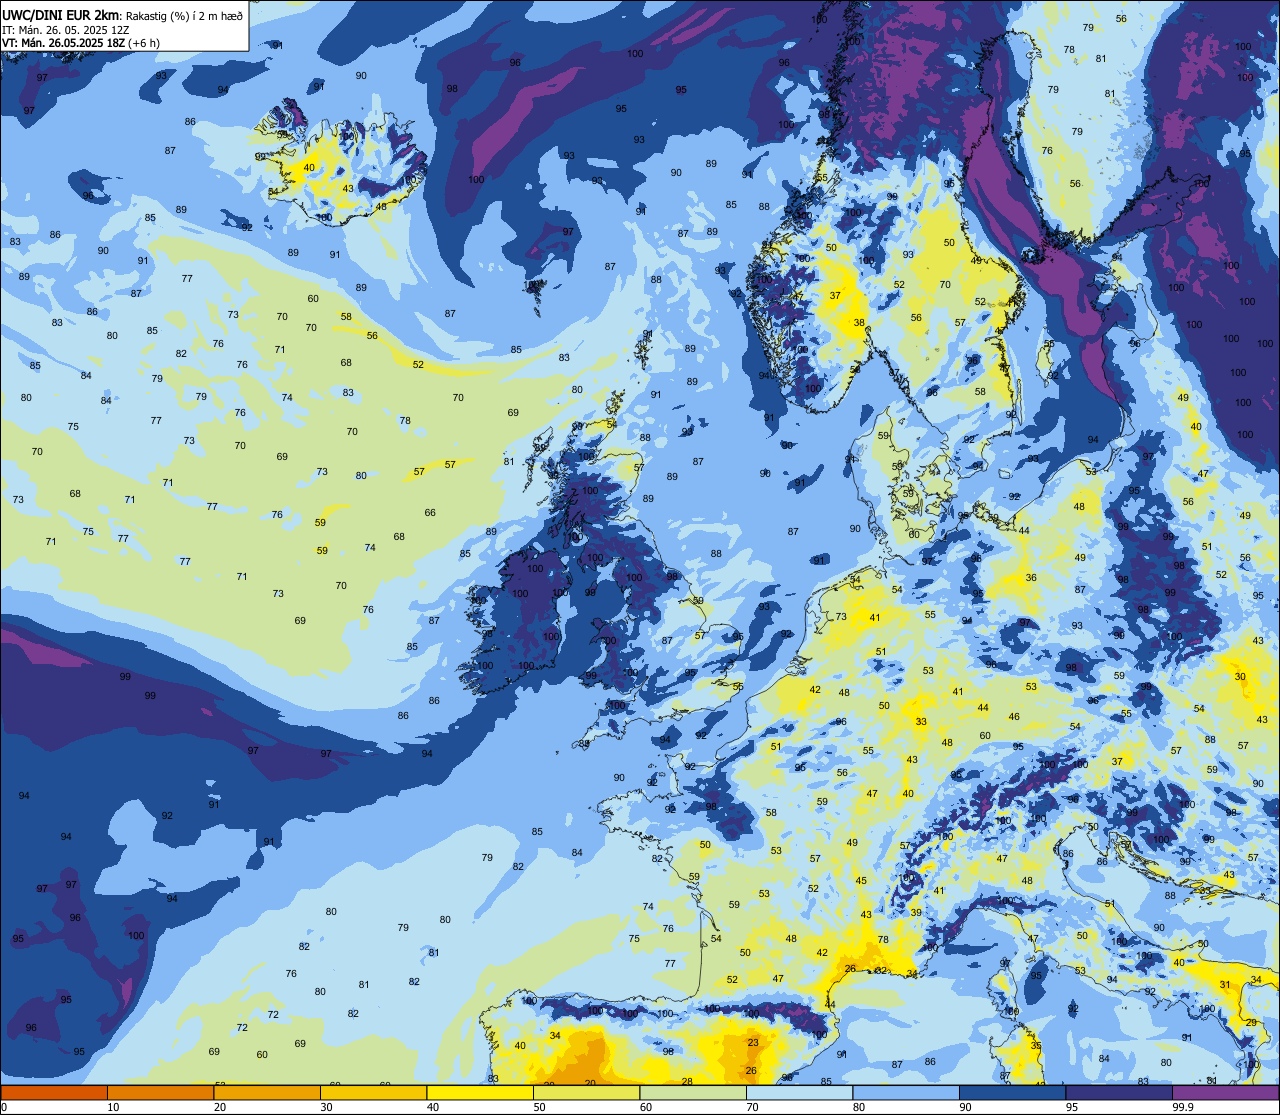Click the "90" legend scale label
The height and width of the screenshot is (1115, 1280).
point(966,1107)
